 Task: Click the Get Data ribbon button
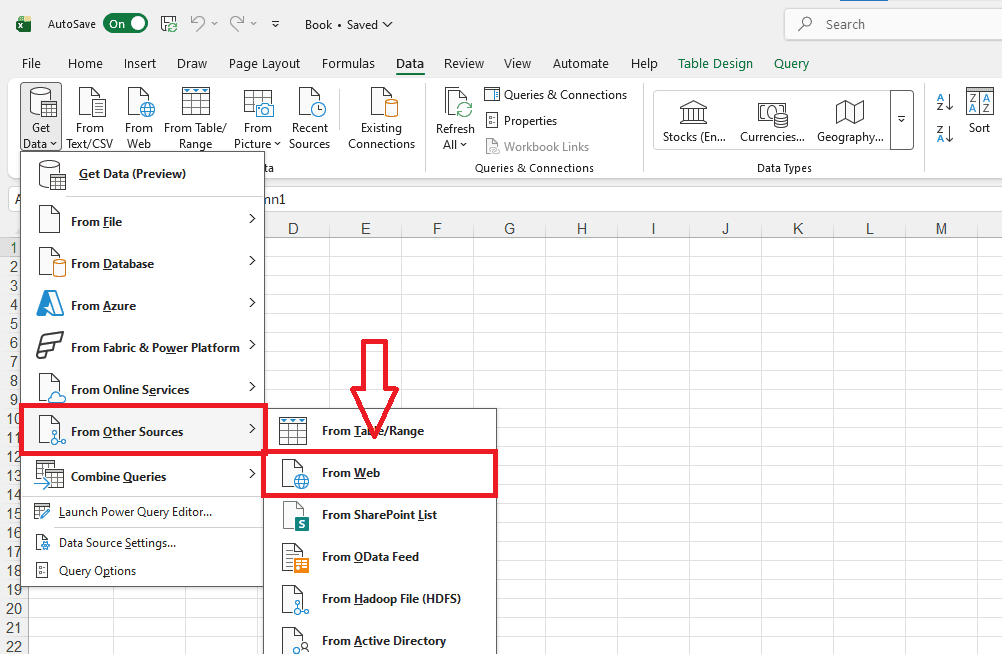click(41, 117)
